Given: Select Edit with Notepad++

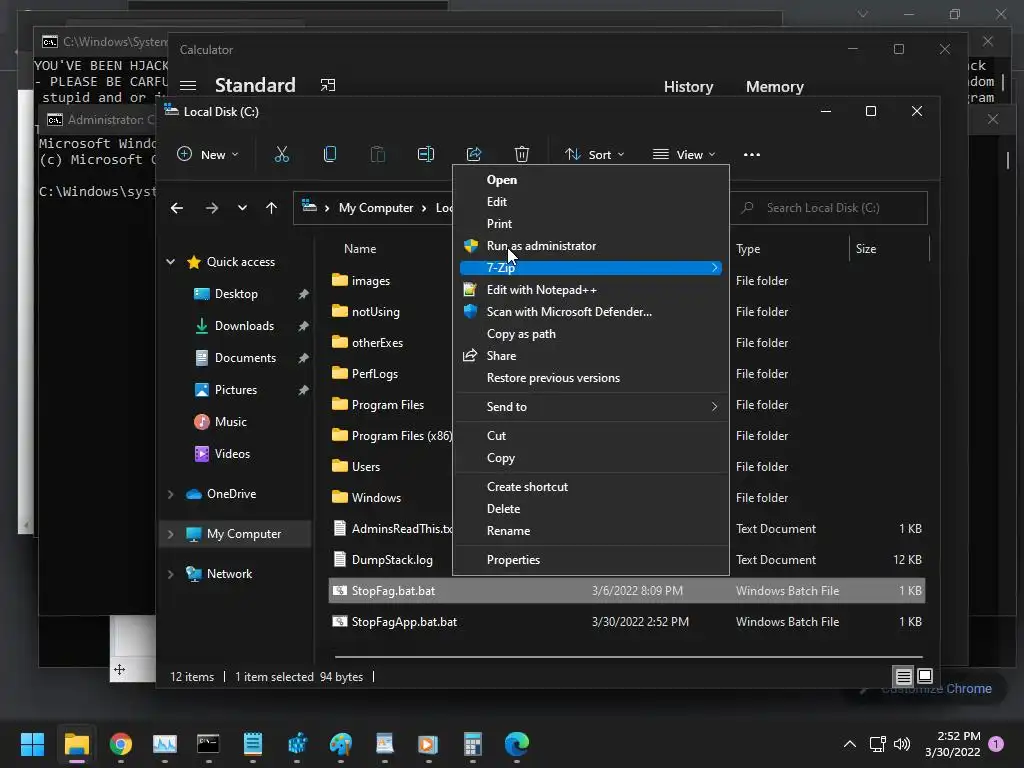Looking at the screenshot, I should tap(591, 290).
